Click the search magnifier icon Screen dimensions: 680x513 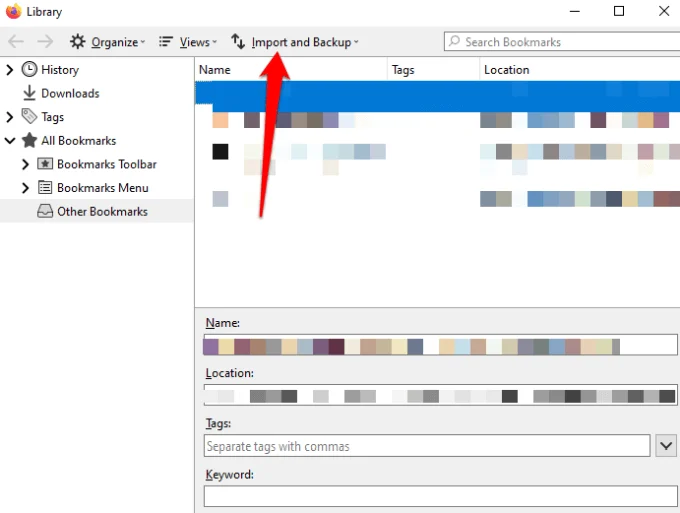click(x=454, y=41)
